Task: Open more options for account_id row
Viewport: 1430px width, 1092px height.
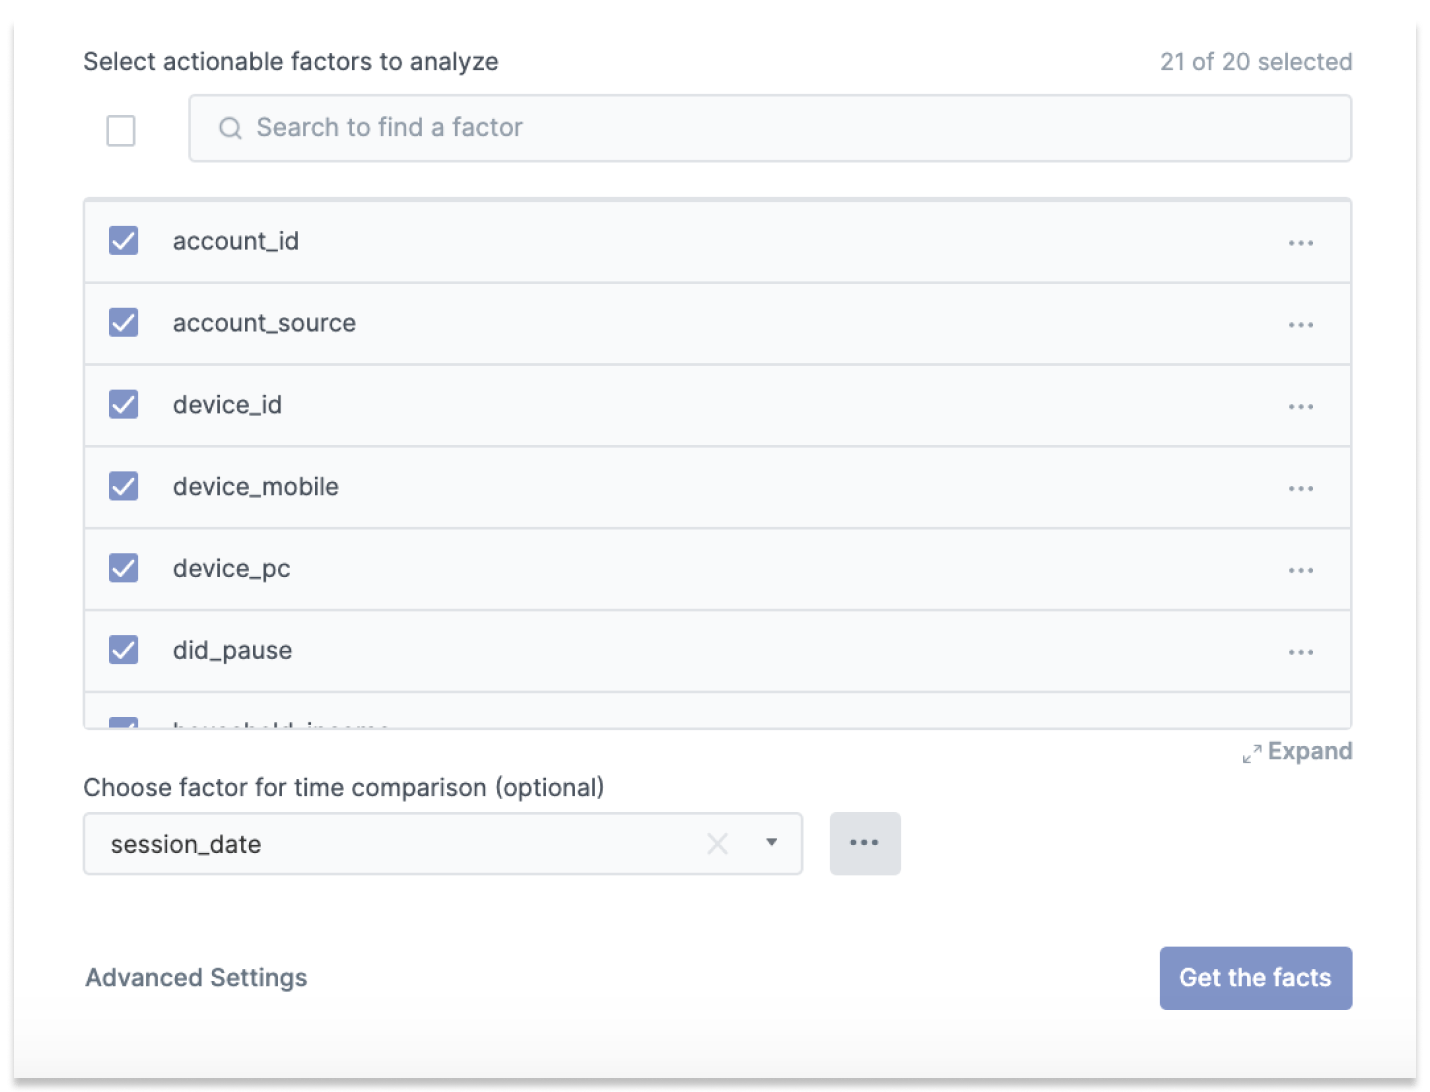Action: (1300, 243)
